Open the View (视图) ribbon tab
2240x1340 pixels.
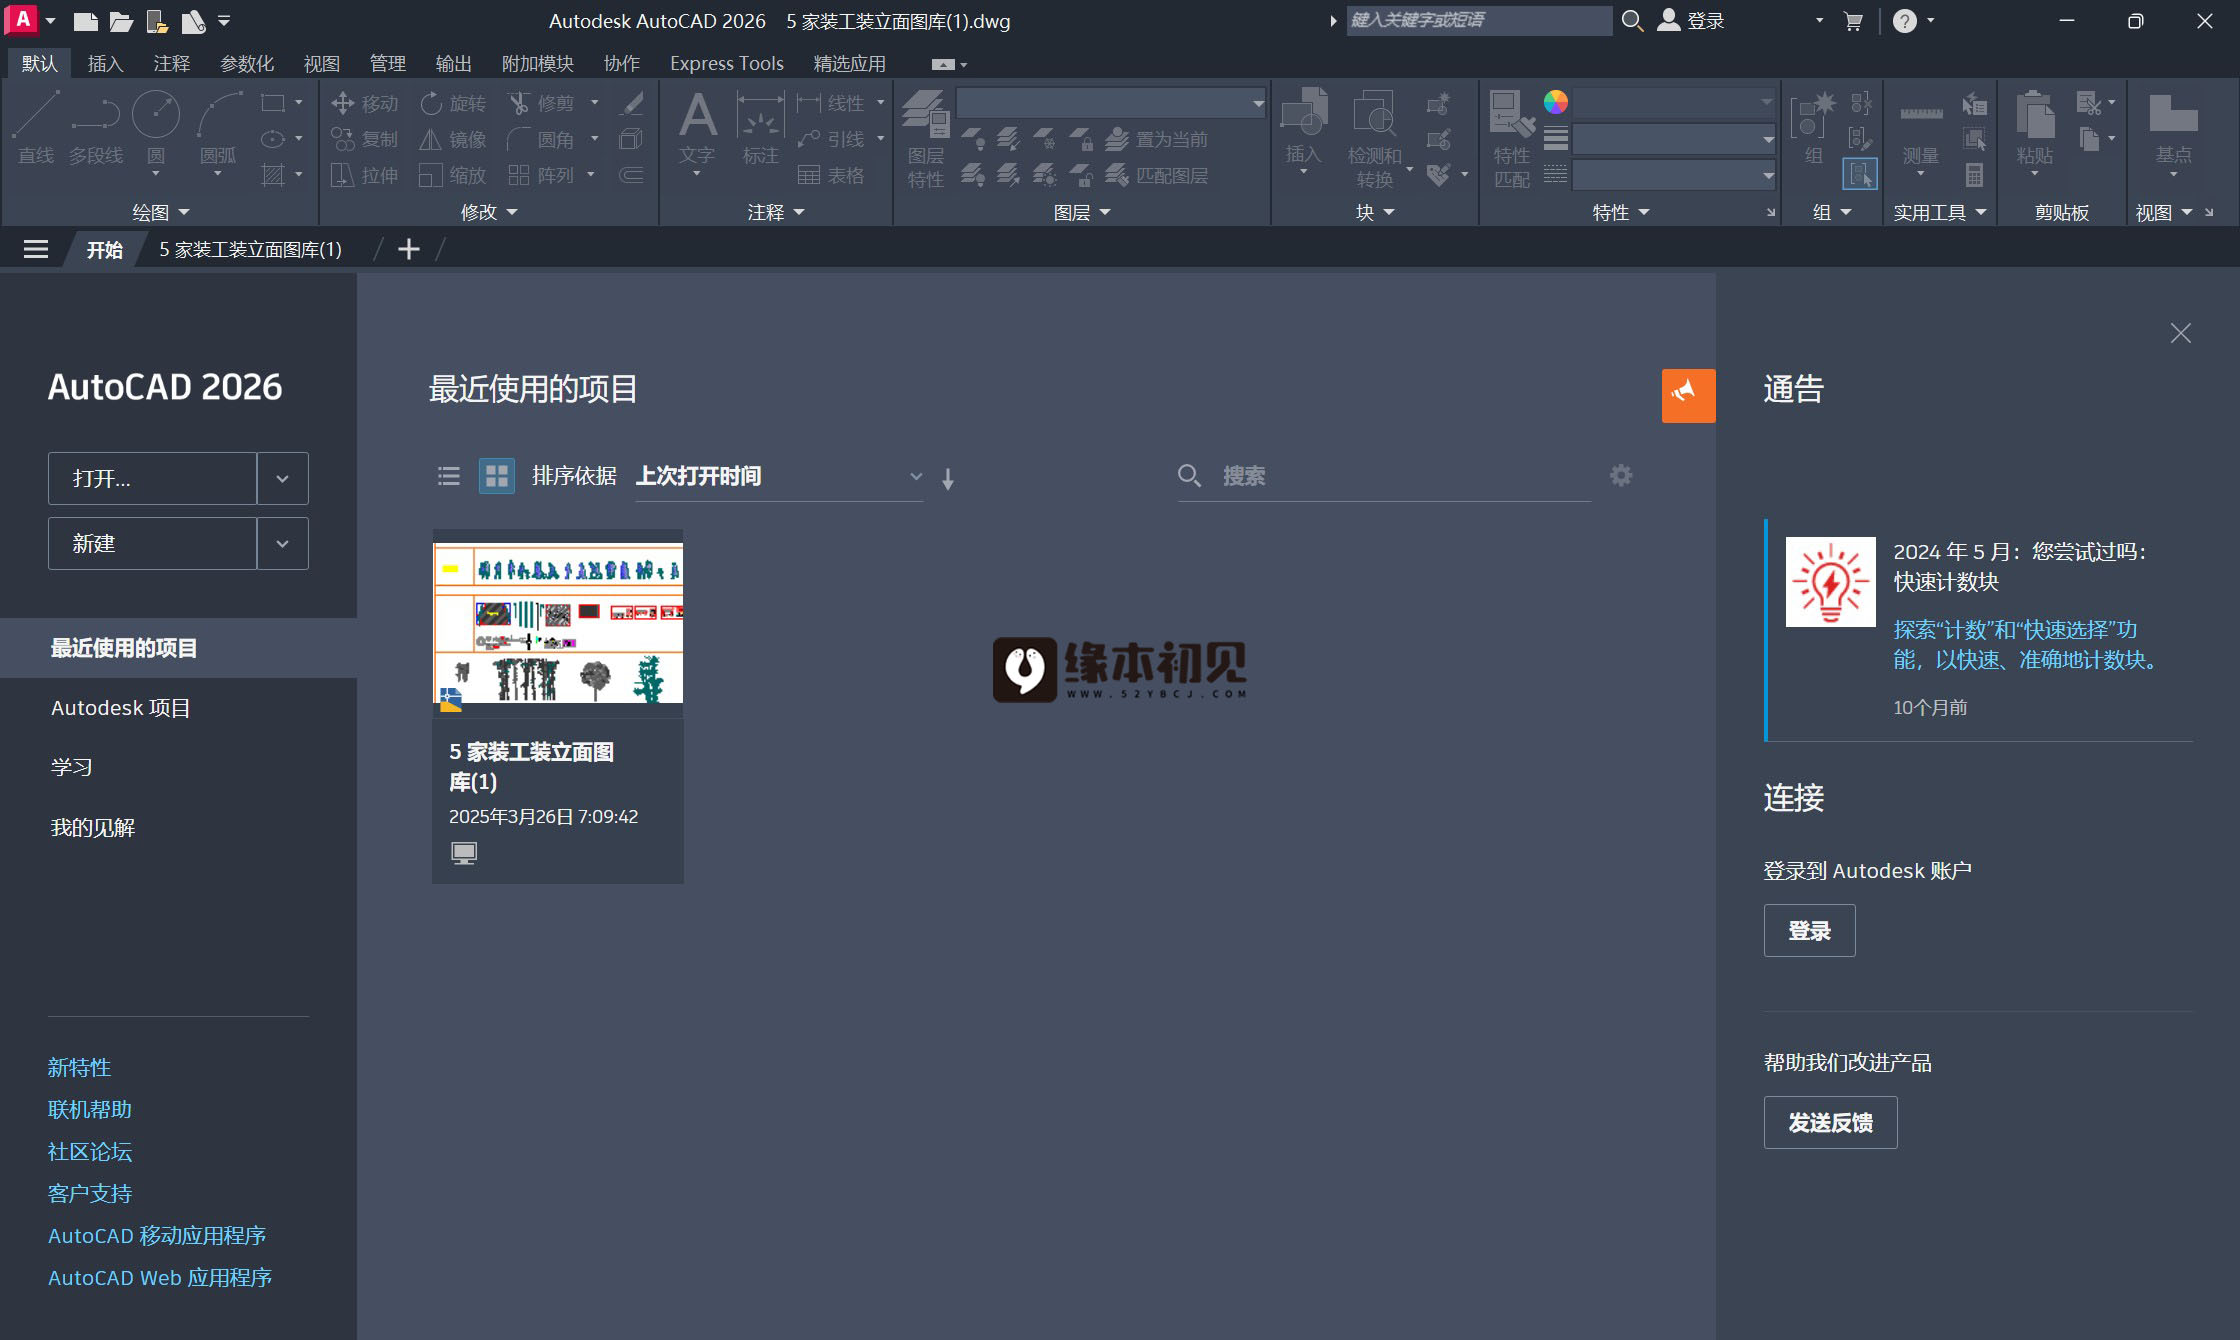click(x=321, y=63)
